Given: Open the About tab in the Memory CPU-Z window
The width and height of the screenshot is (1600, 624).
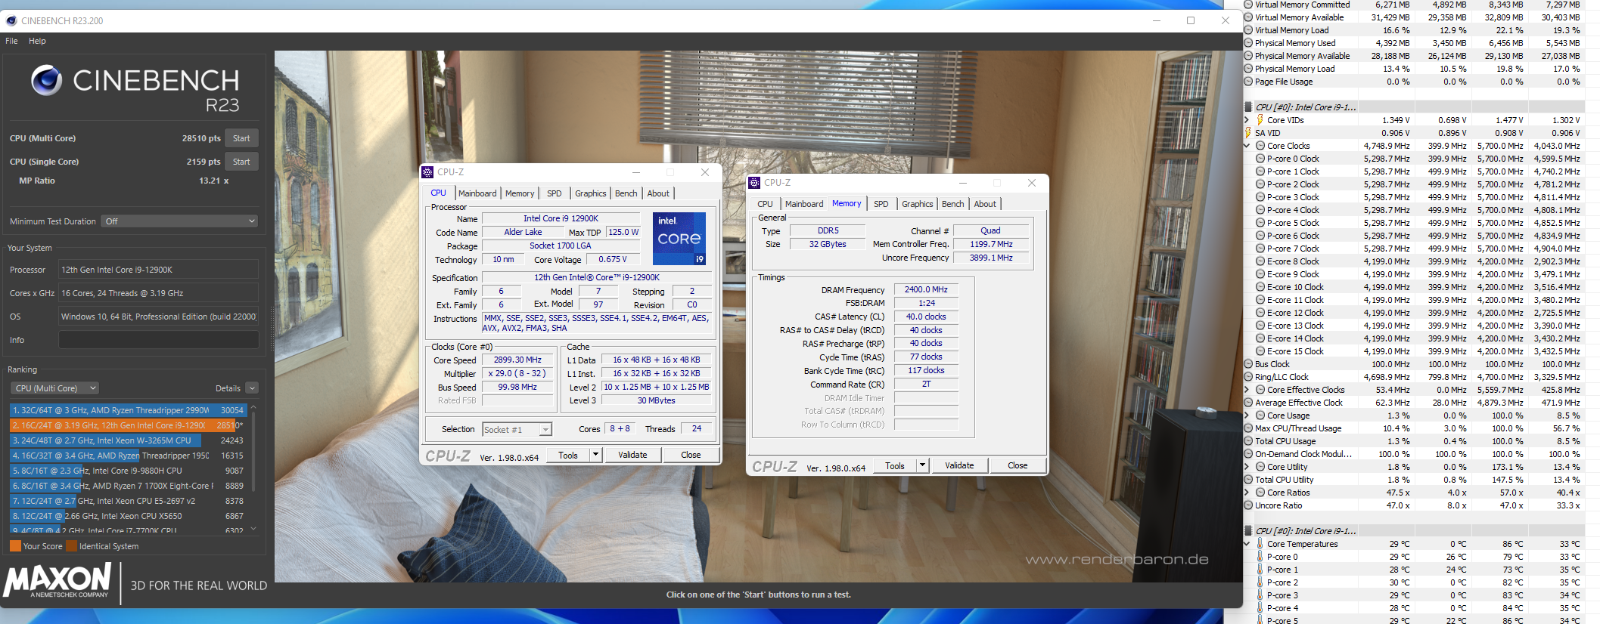Looking at the screenshot, I should click(x=985, y=204).
